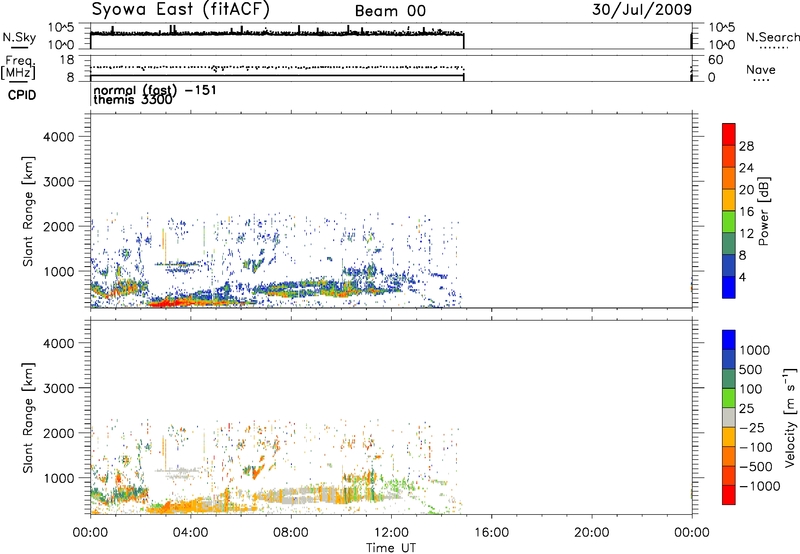
Task: Click the '16:00' time axis label
Action: click(x=491, y=533)
